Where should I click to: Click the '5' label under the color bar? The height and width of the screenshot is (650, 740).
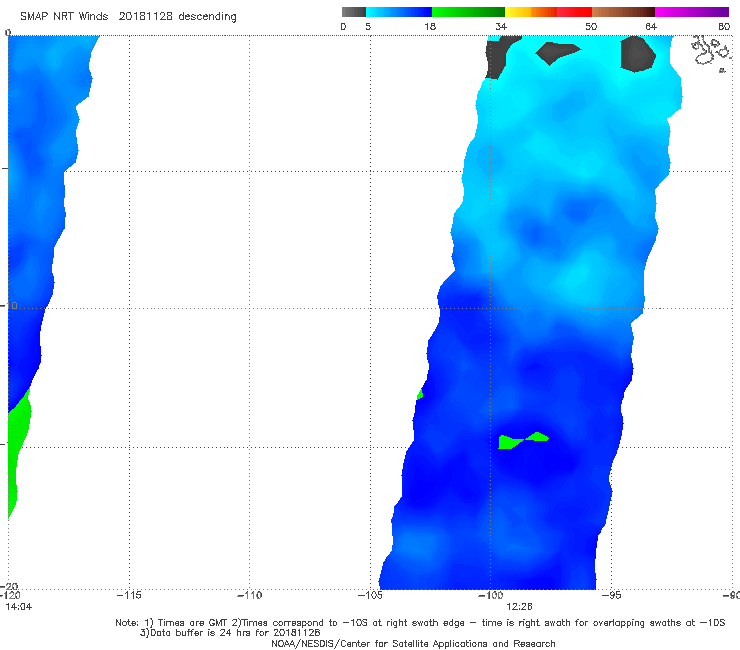tap(368, 27)
